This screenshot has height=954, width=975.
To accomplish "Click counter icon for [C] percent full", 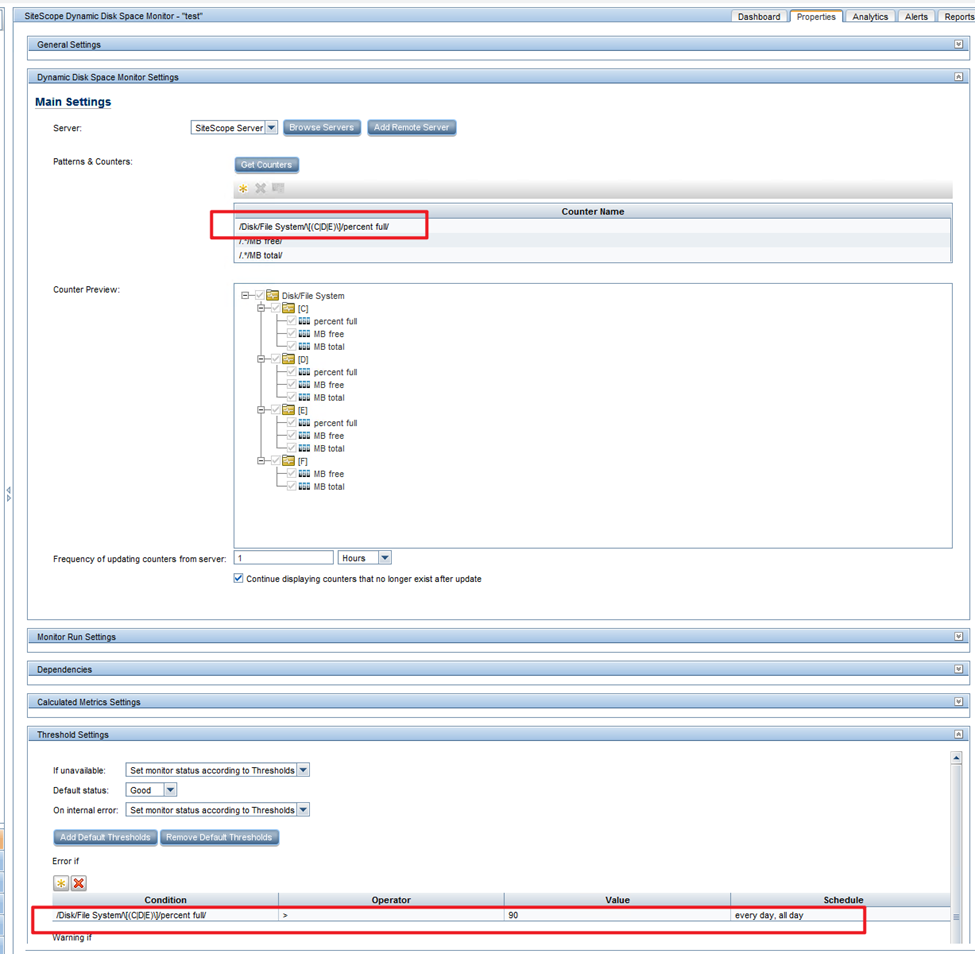I will pyautogui.click(x=304, y=321).
